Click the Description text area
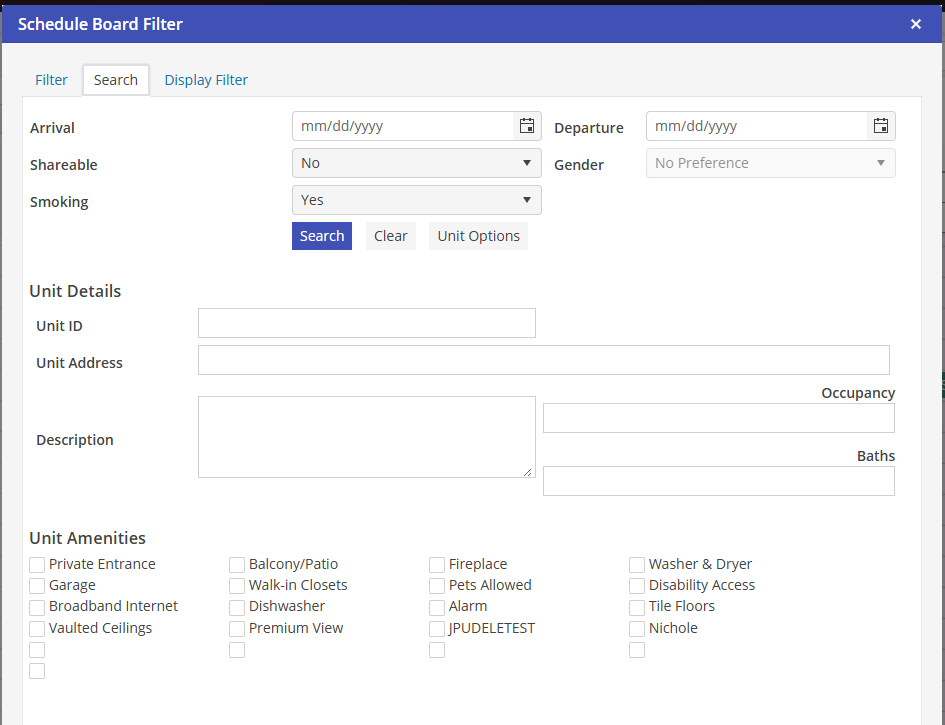 click(366, 437)
